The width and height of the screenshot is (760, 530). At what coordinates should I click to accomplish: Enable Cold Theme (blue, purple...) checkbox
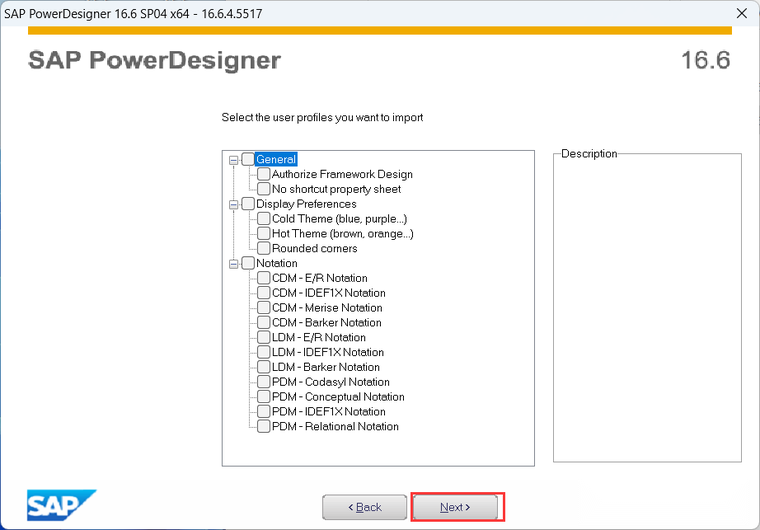[264, 219]
